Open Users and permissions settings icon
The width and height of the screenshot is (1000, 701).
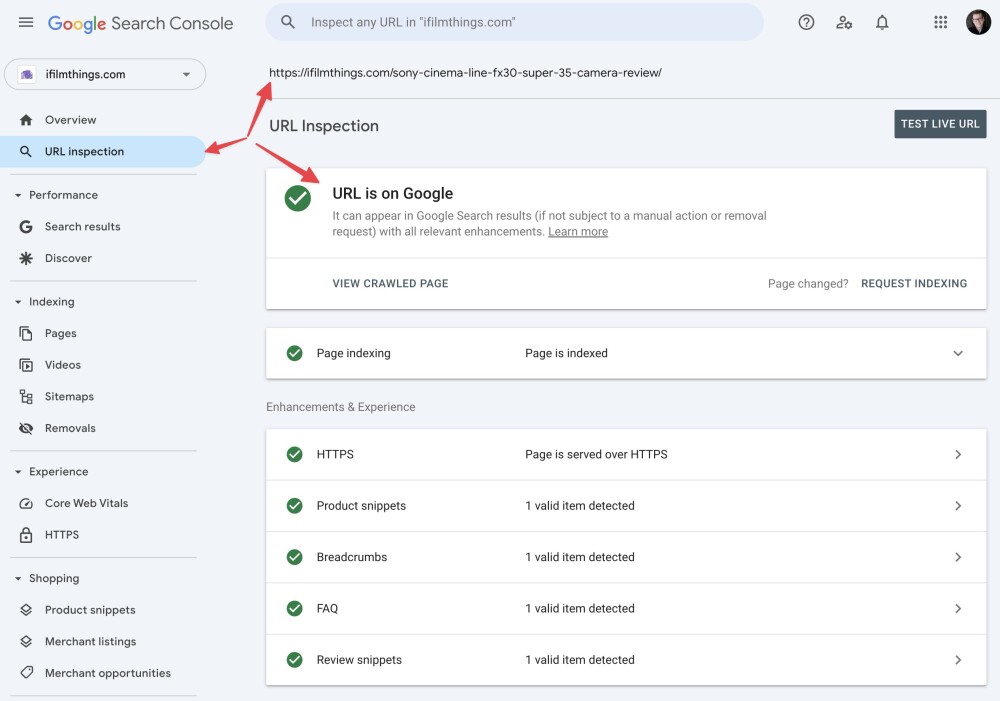[844, 23]
